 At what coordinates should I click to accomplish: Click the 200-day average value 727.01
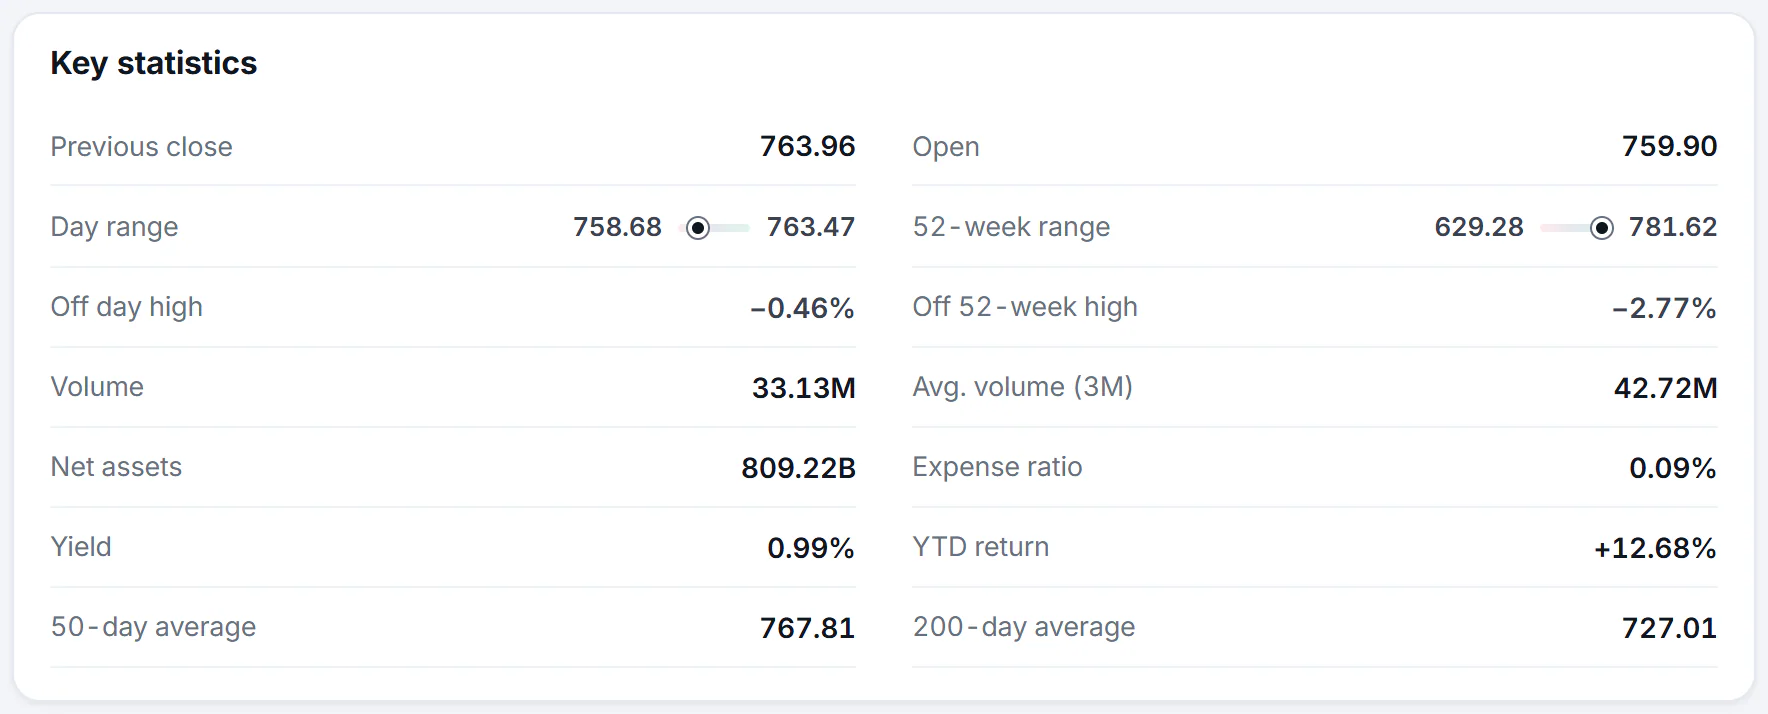tap(1670, 627)
